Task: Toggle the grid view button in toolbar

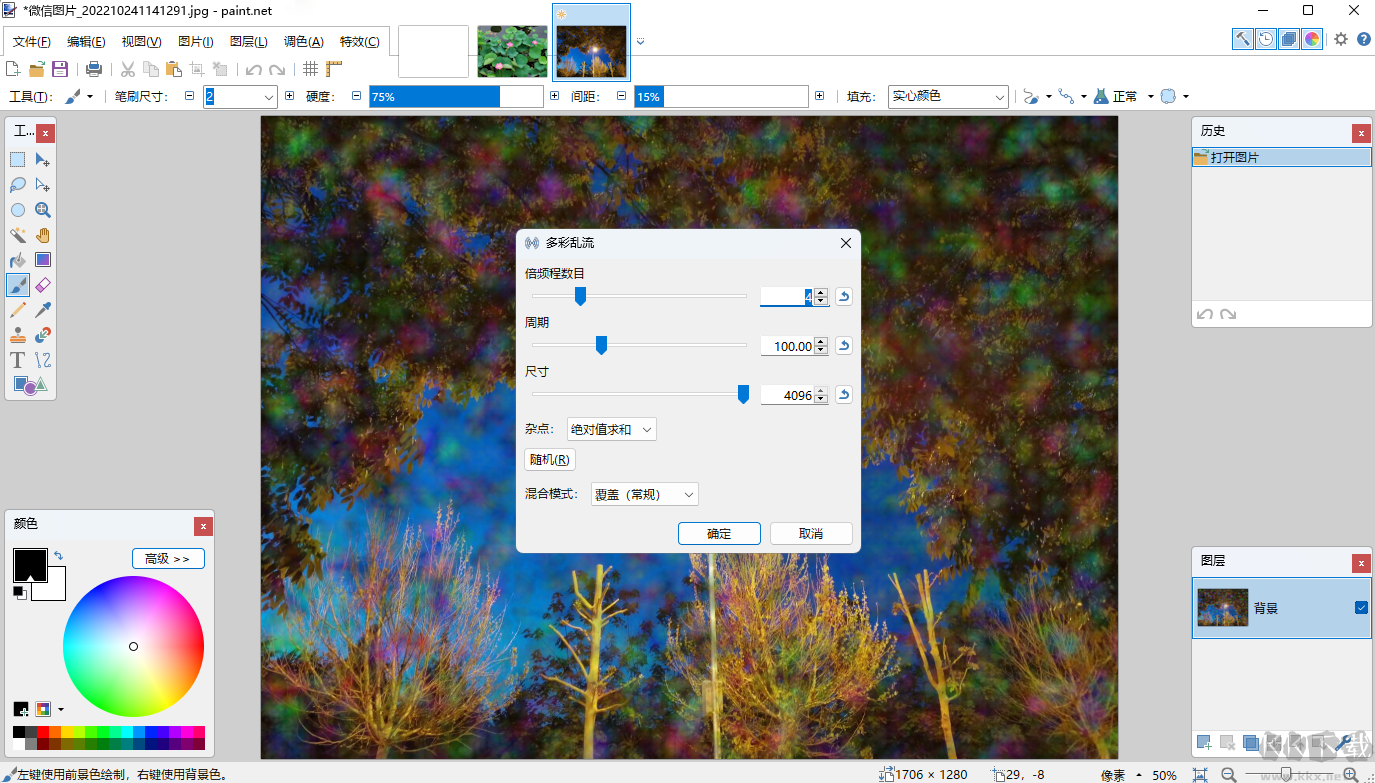Action: [x=312, y=68]
